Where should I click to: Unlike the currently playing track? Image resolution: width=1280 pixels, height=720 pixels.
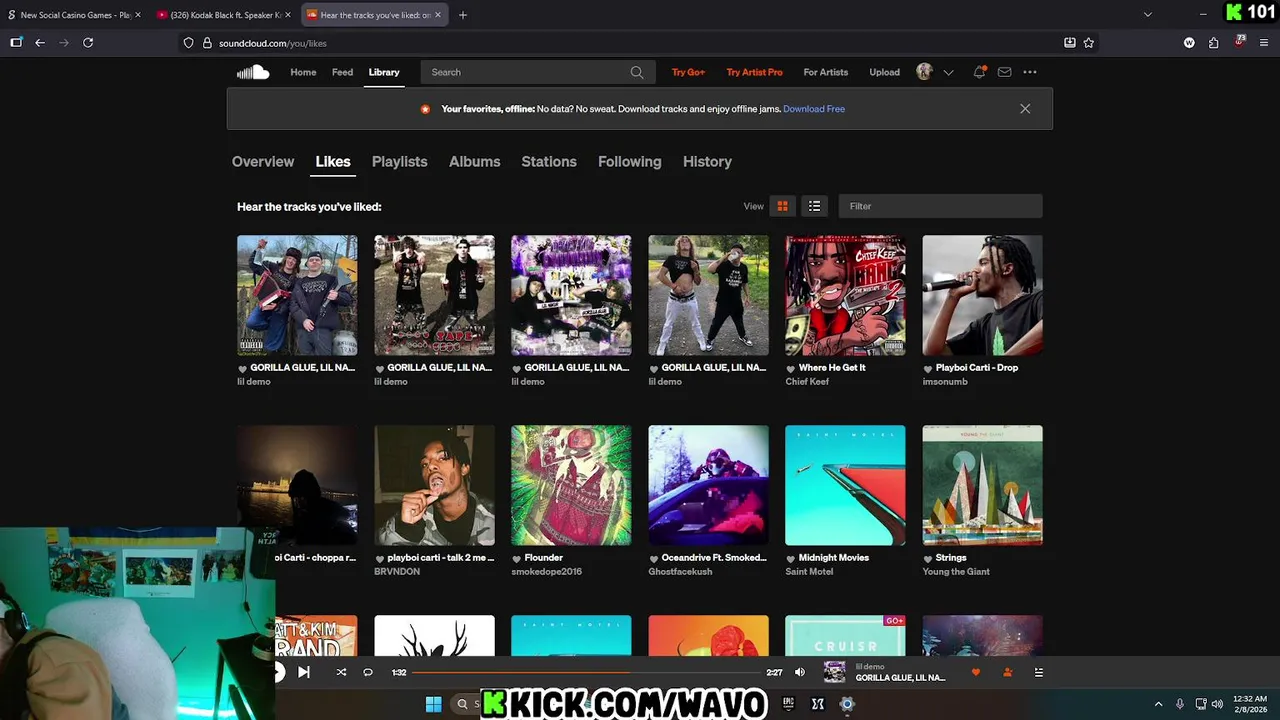pyautogui.click(x=976, y=673)
